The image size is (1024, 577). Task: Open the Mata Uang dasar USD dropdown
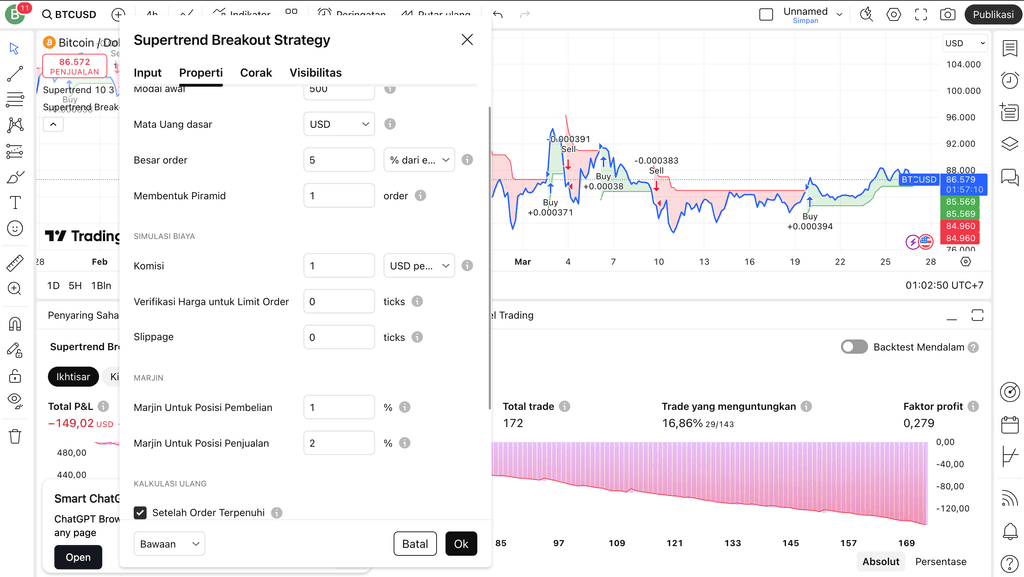339,124
